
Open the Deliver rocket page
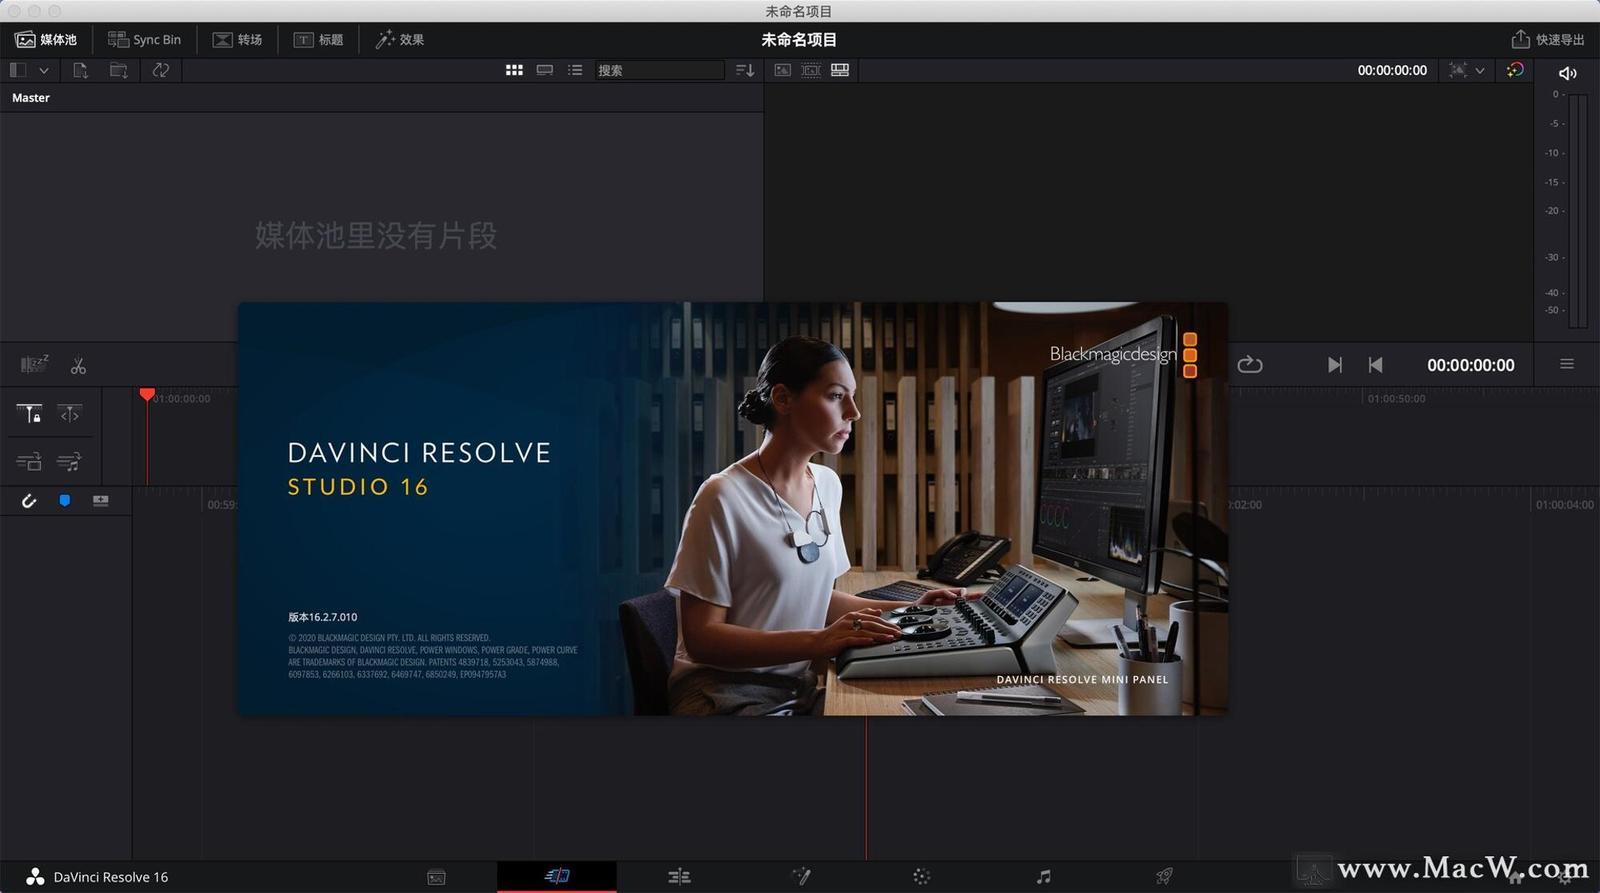pyautogui.click(x=1164, y=877)
